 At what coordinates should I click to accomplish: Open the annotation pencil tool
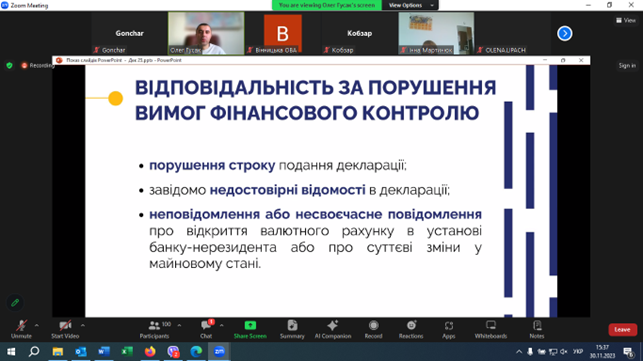point(15,303)
